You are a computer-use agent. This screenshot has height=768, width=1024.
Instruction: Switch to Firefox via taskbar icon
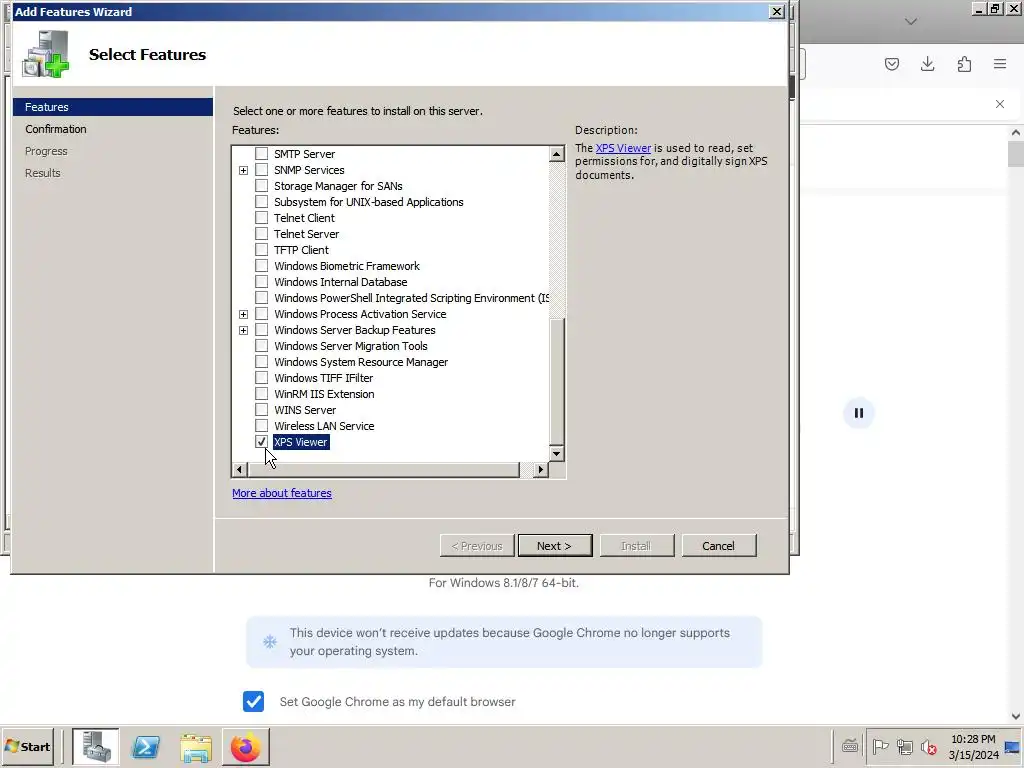pyautogui.click(x=246, y=746)
